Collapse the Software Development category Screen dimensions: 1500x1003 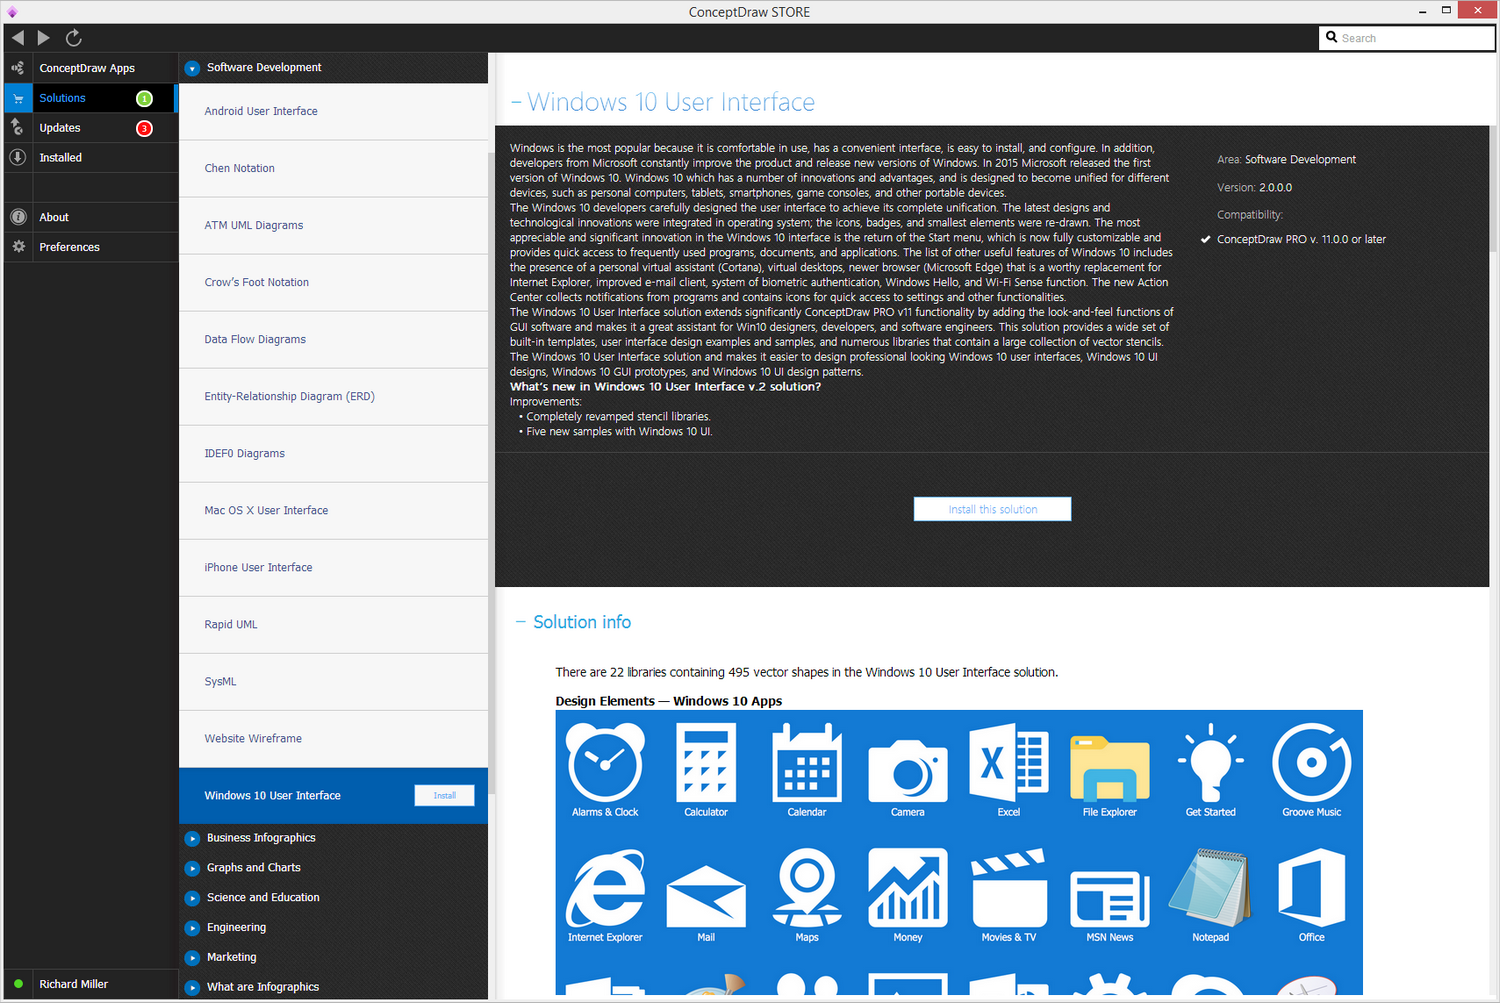(x=193, y=68)
